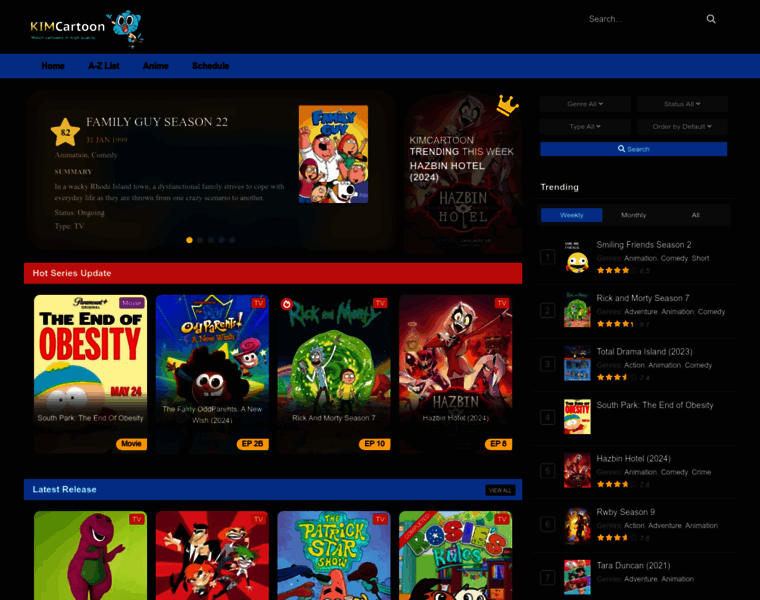This screenshot has width=760, height=600.
Task: Open The Patrick Star Show card
Action: (x=334, y=555)
